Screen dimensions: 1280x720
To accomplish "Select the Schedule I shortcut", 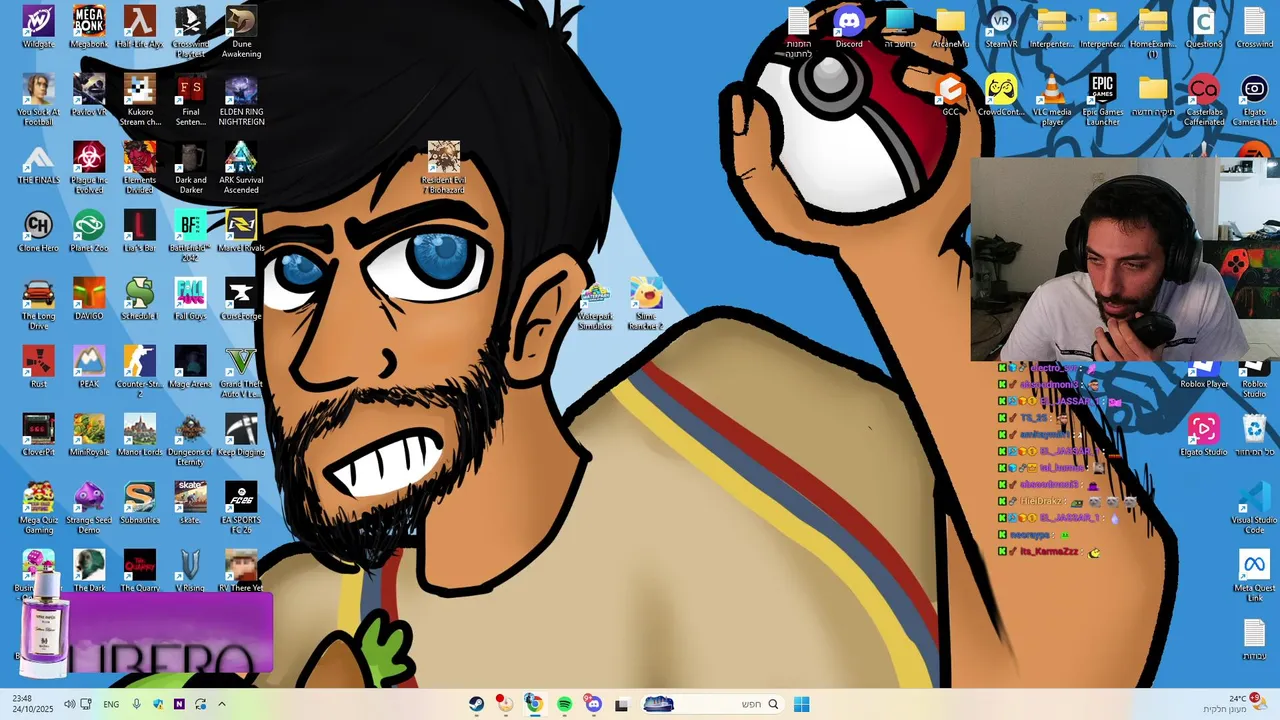I will [x=140, y=299].
